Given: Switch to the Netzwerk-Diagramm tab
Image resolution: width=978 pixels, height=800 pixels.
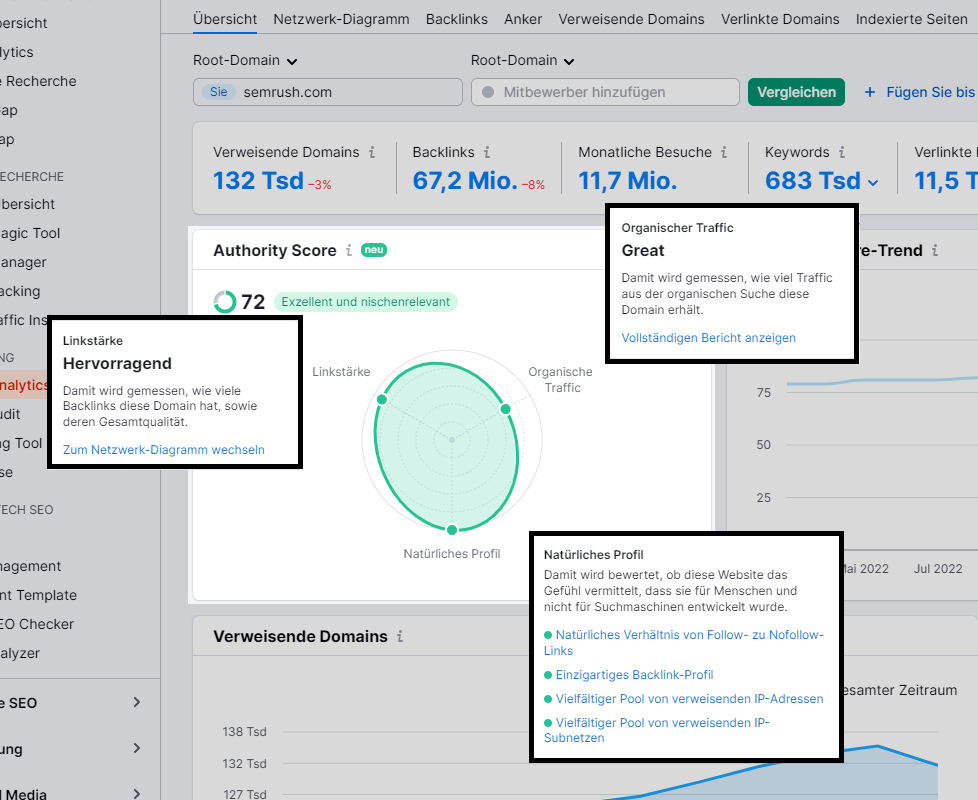Looking at the screenshot, I should point(341,19).
